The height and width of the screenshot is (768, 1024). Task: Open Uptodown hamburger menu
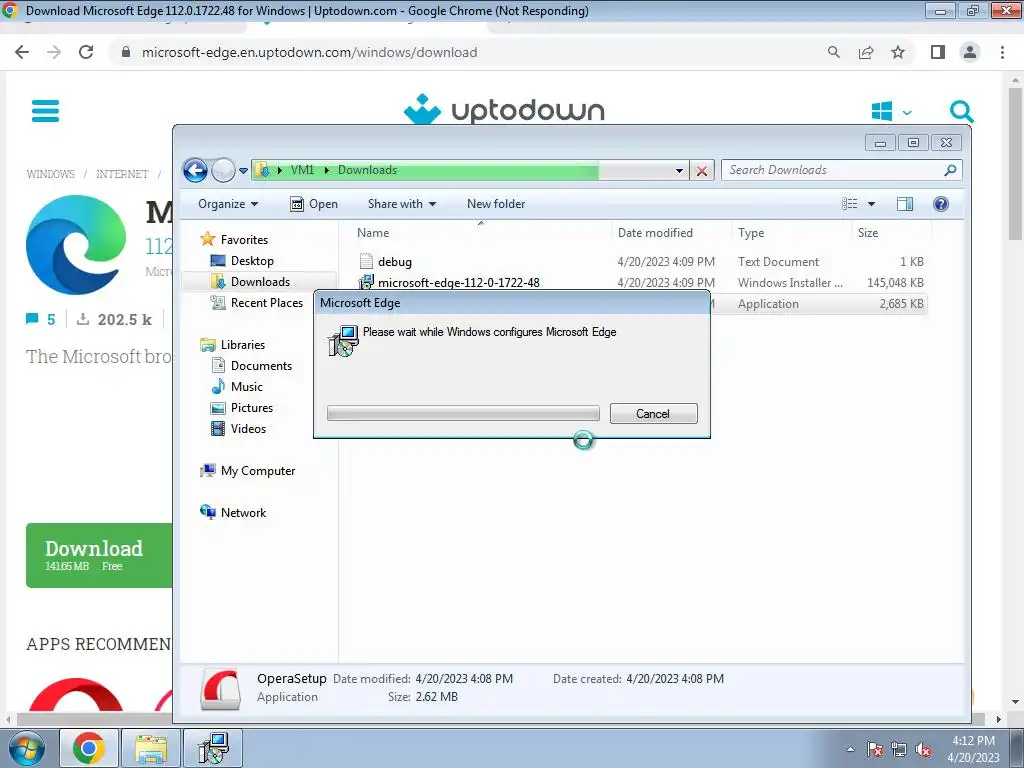click(x=45, y=111)
